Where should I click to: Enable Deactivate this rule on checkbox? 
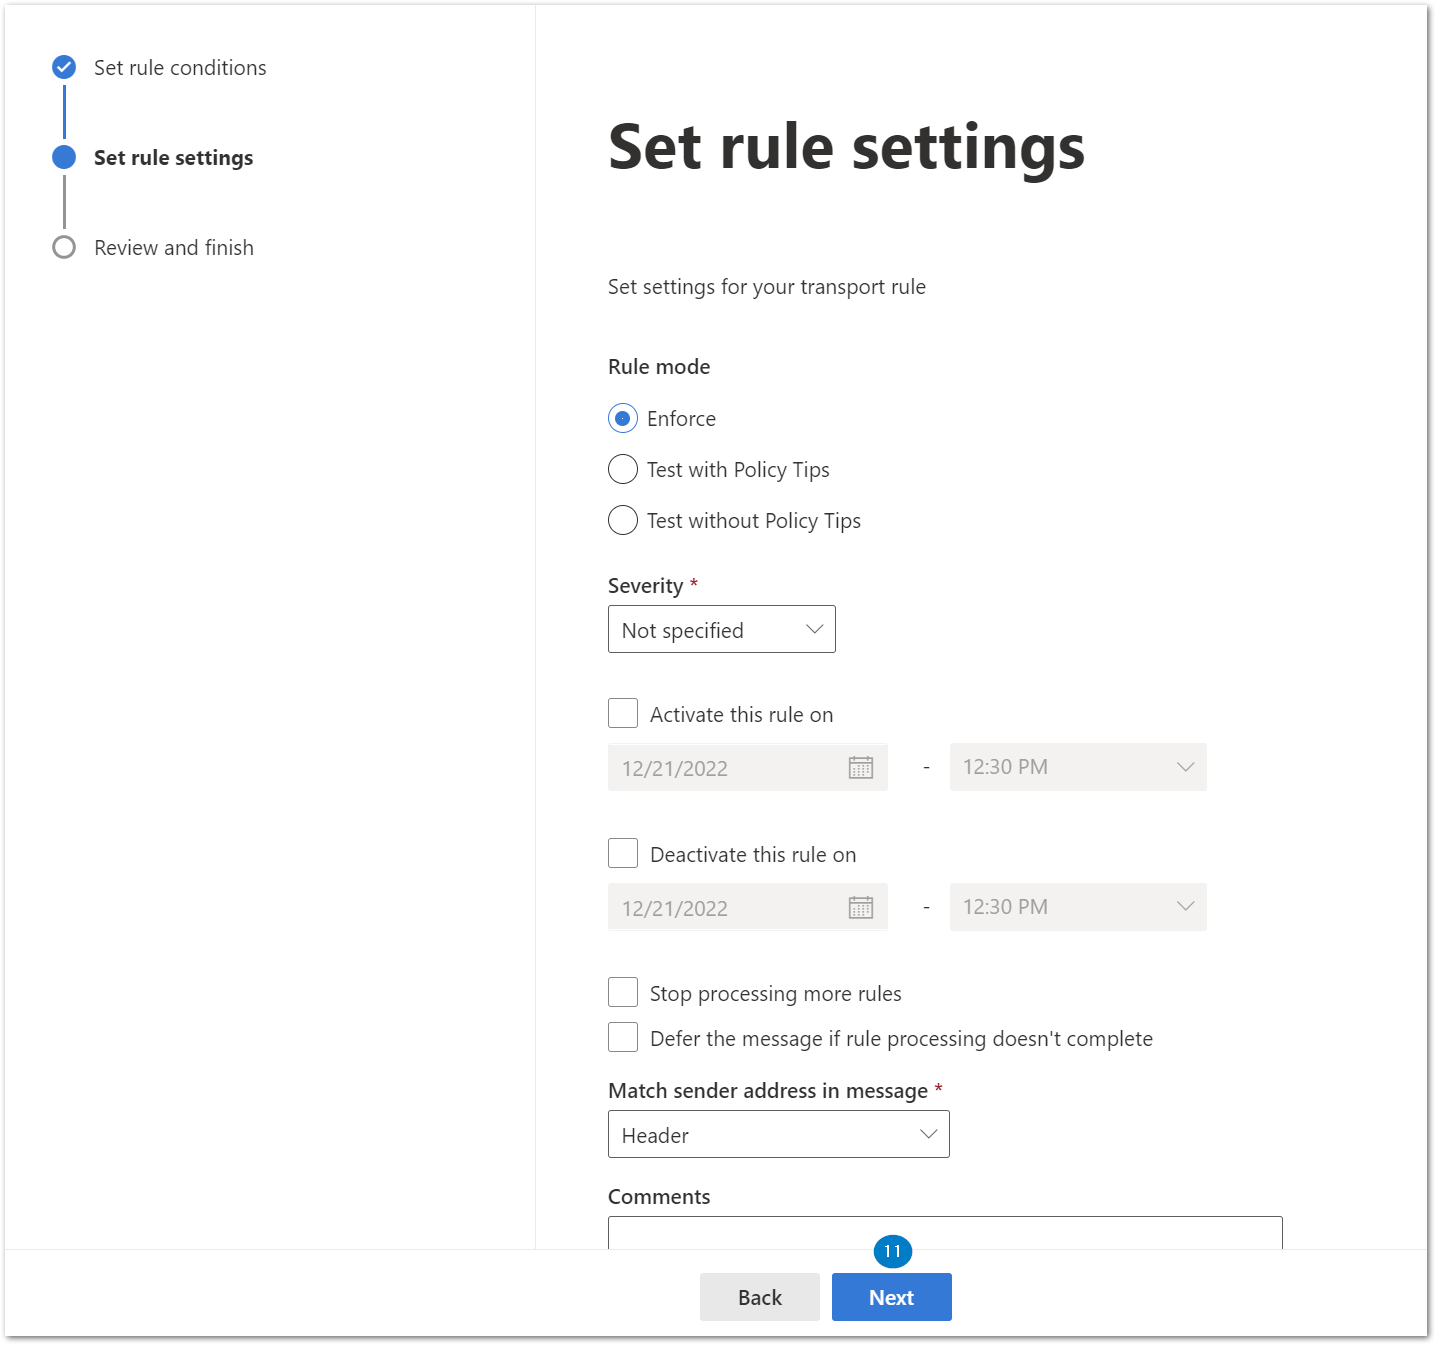(x=623, y=853)
